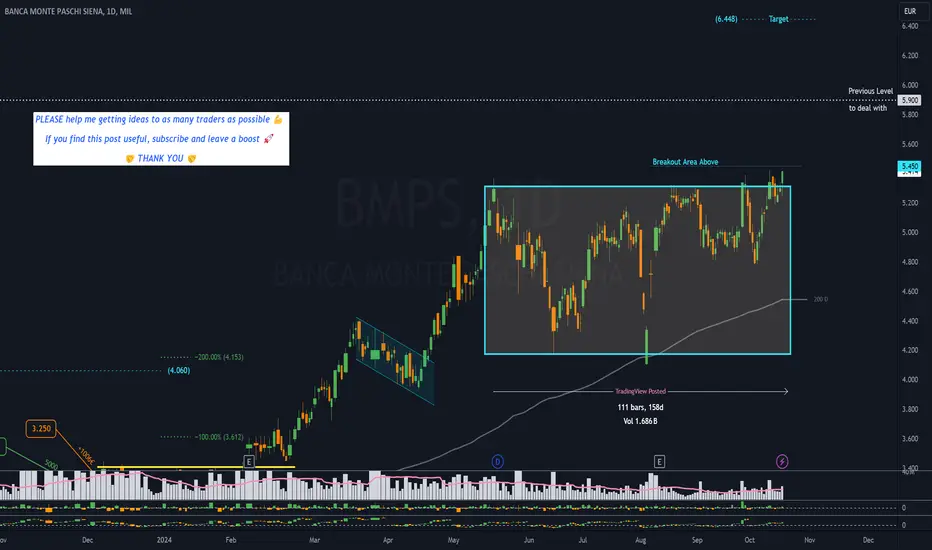Click the 4.000 price axis label
Screen dimensions: 932x550
click(909, 379)
